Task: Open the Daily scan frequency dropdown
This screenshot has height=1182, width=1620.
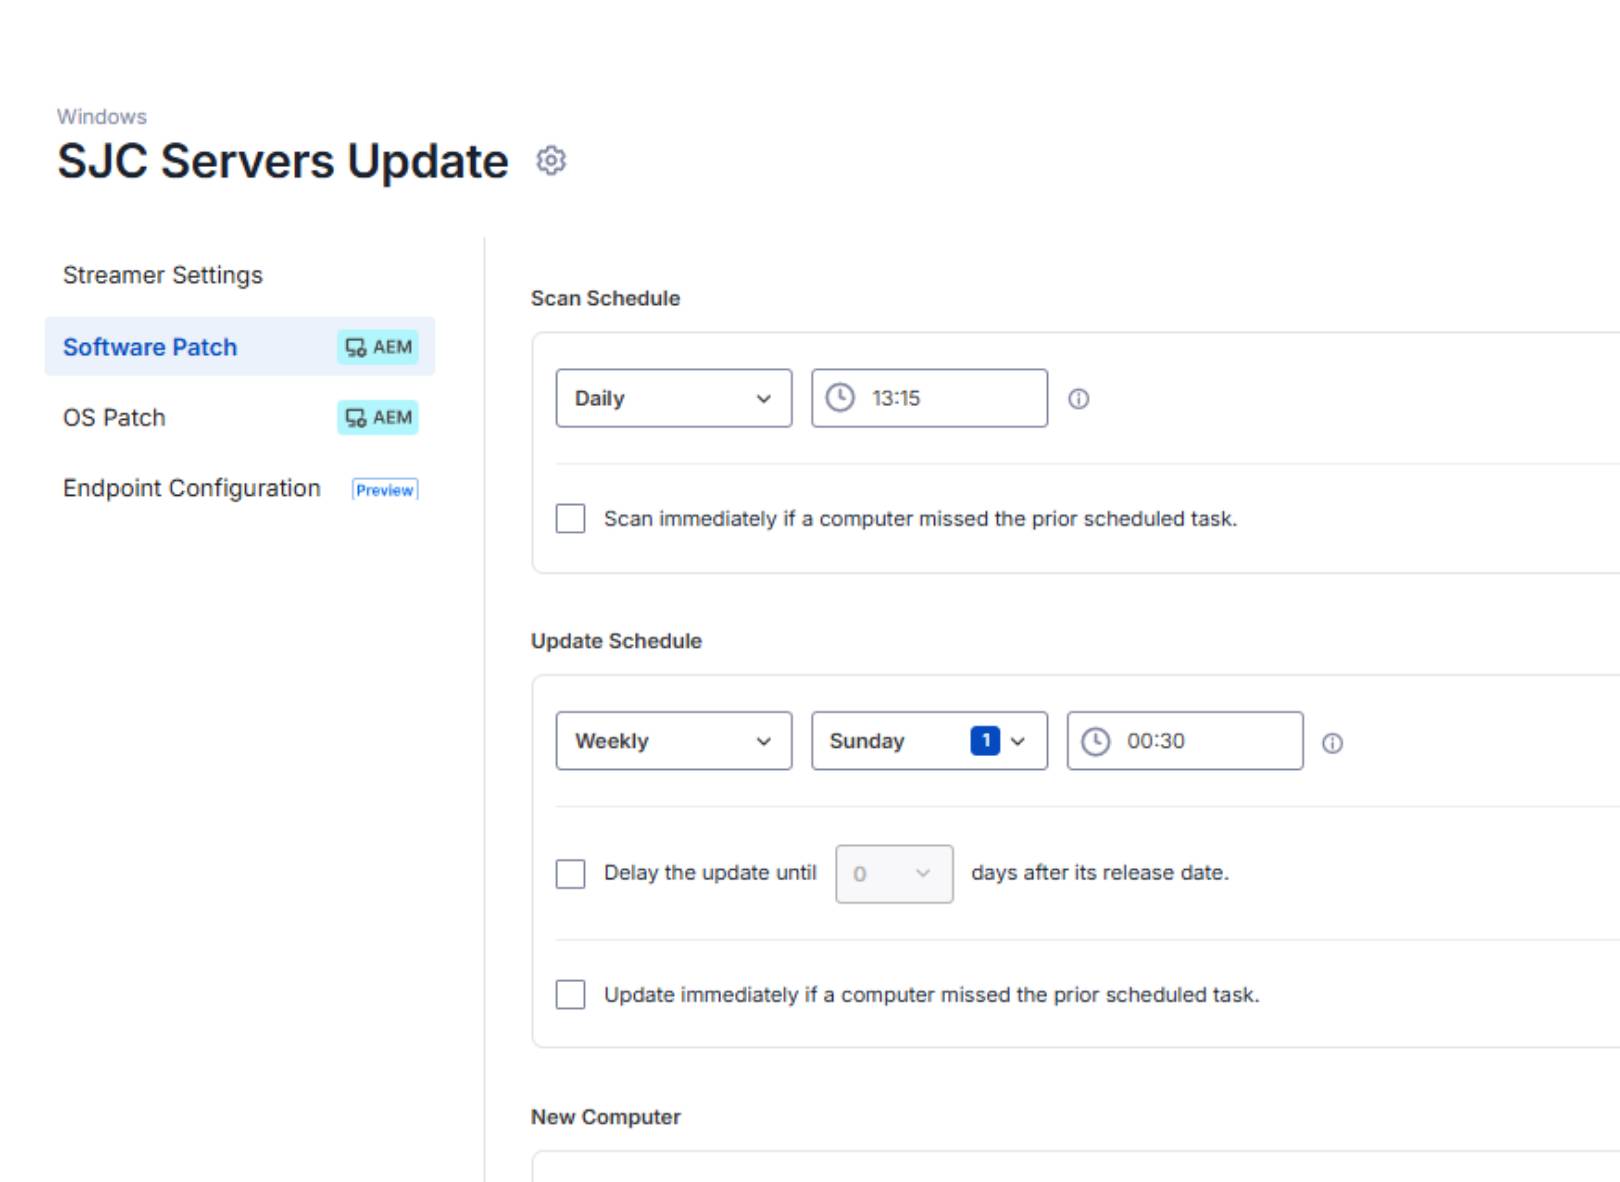Action: coord(672,398)
